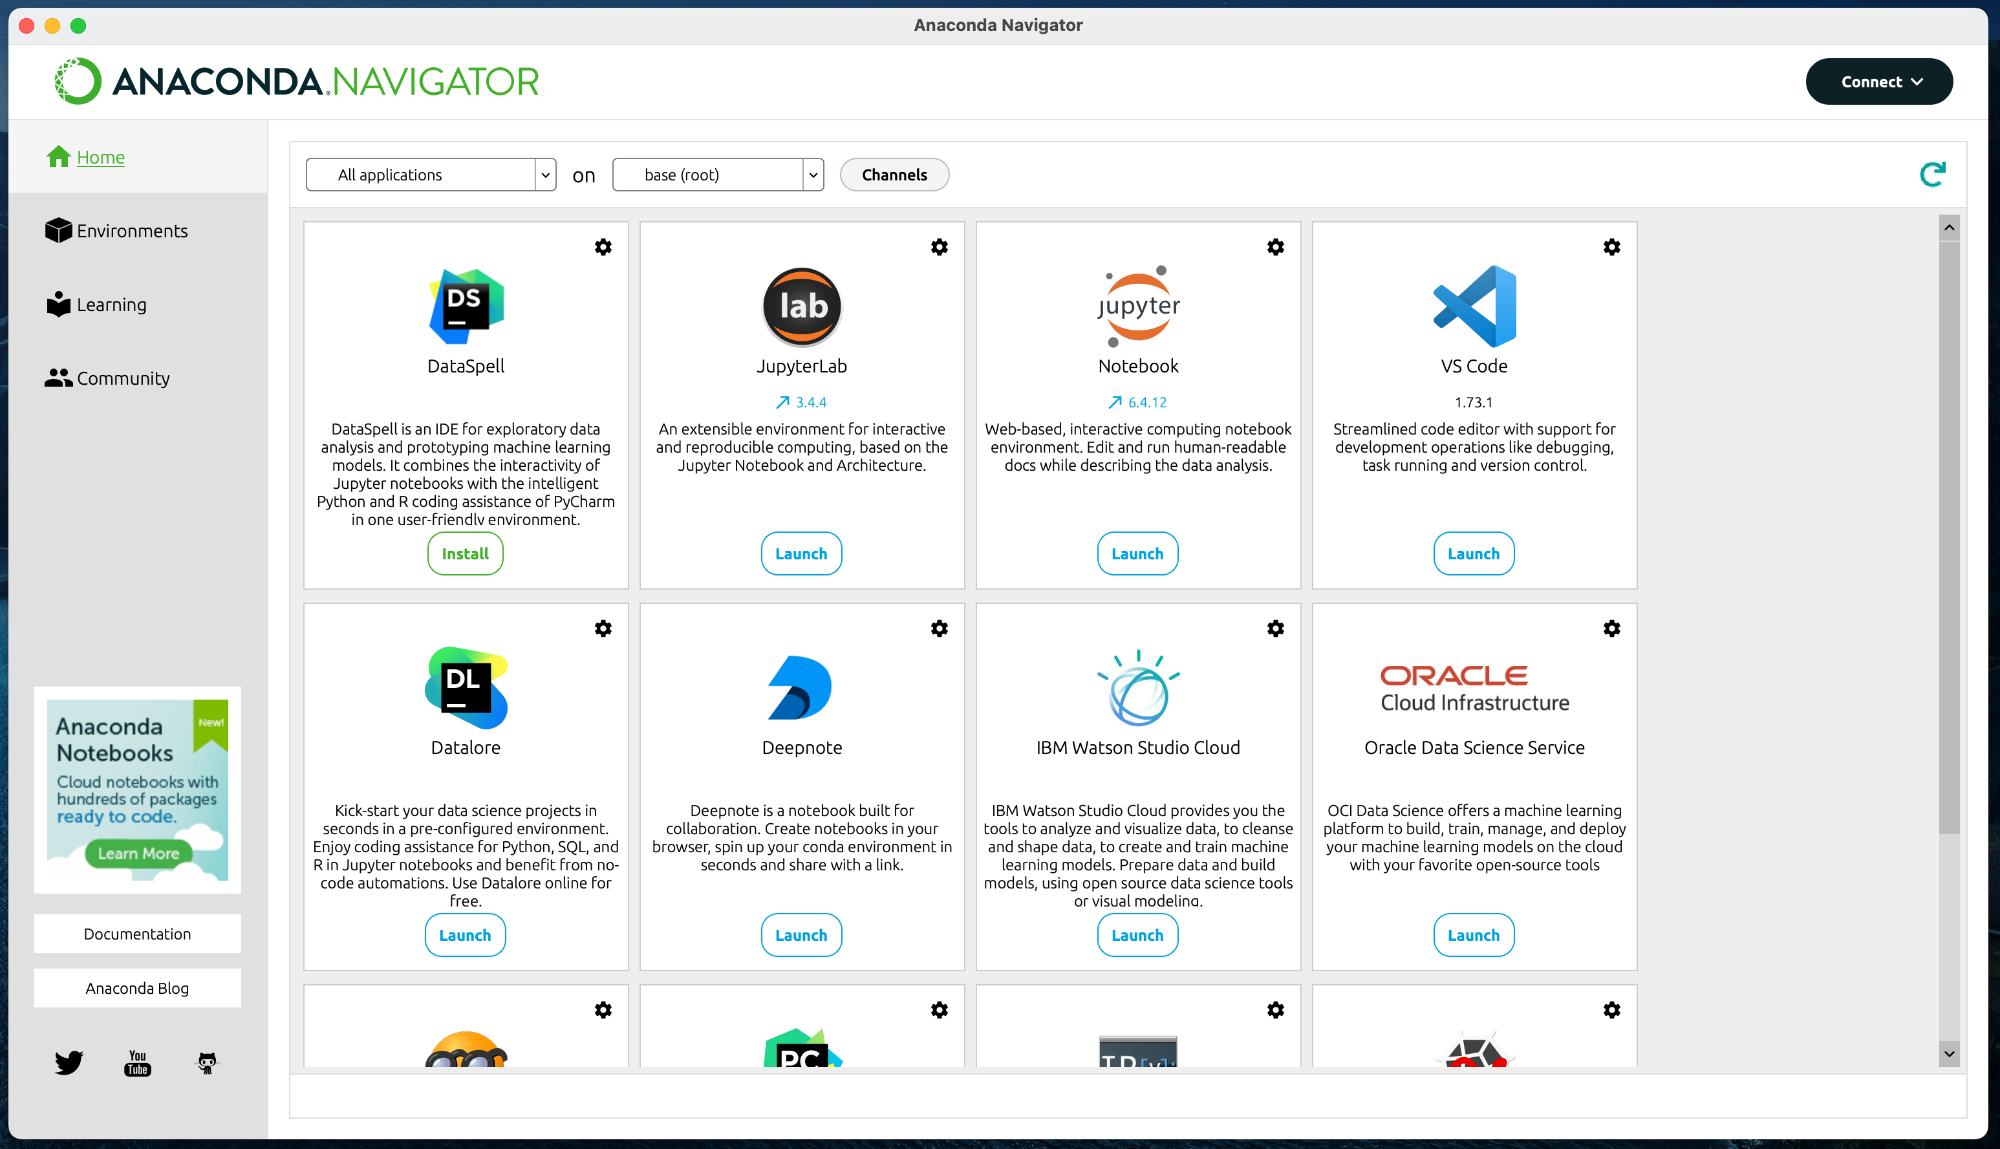2000x1149 pixels.
Task: Refresh the applications list
Action: (x=1933, y=175)
